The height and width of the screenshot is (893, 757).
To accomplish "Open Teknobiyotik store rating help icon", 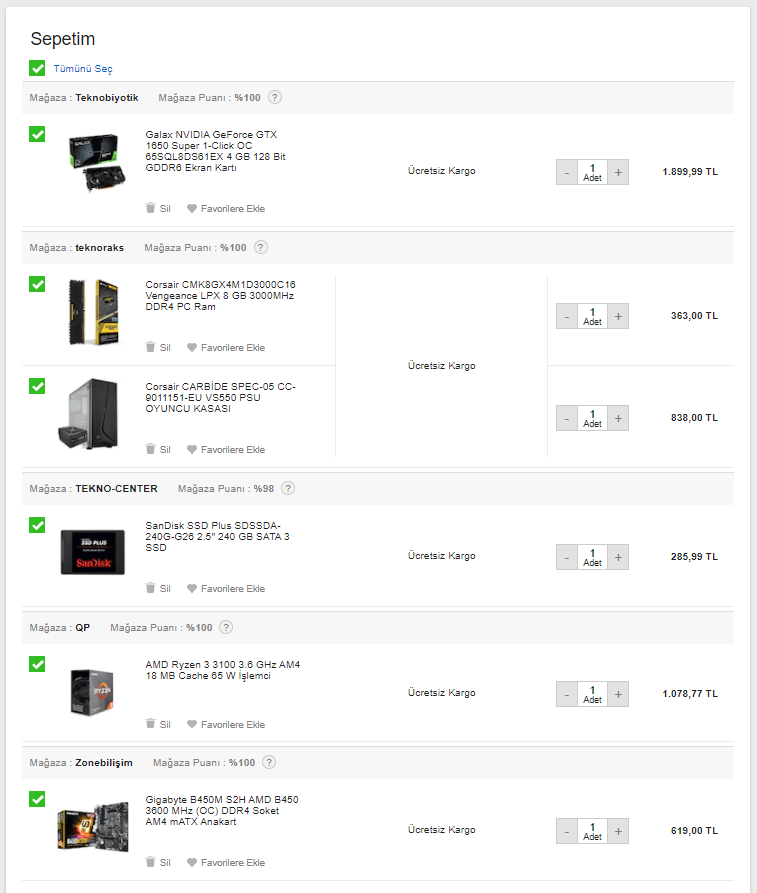I will tap(275, 97).
